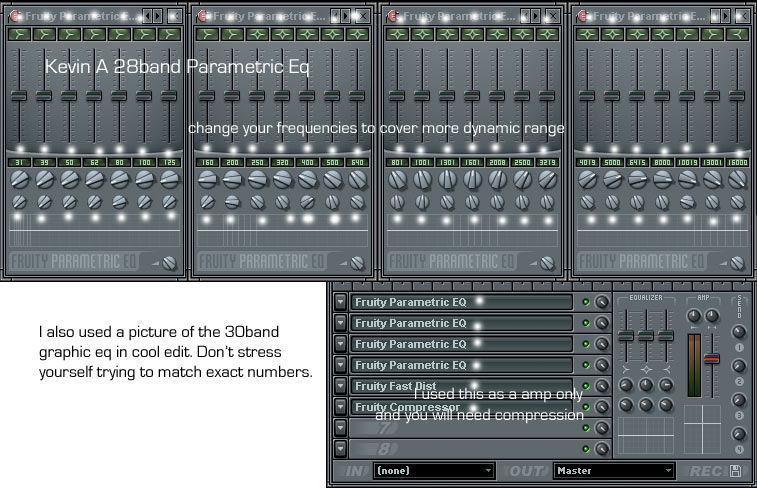Open the slot menu arrow beside Fruity Compressor
Screen dimensions: 757x488
point(340,407)
